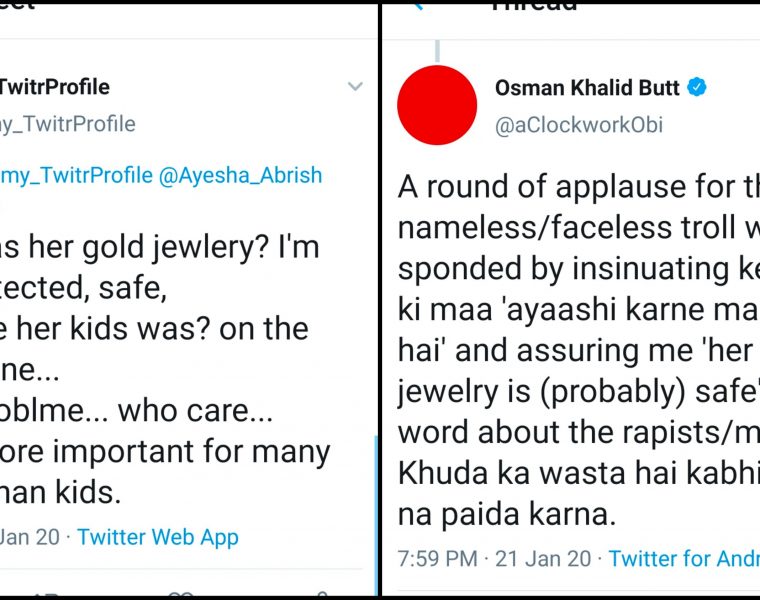The width and height of the screenshot is (760, 600).
Task: Select the bold TwitrProfile display name
Action: point(54,87)
